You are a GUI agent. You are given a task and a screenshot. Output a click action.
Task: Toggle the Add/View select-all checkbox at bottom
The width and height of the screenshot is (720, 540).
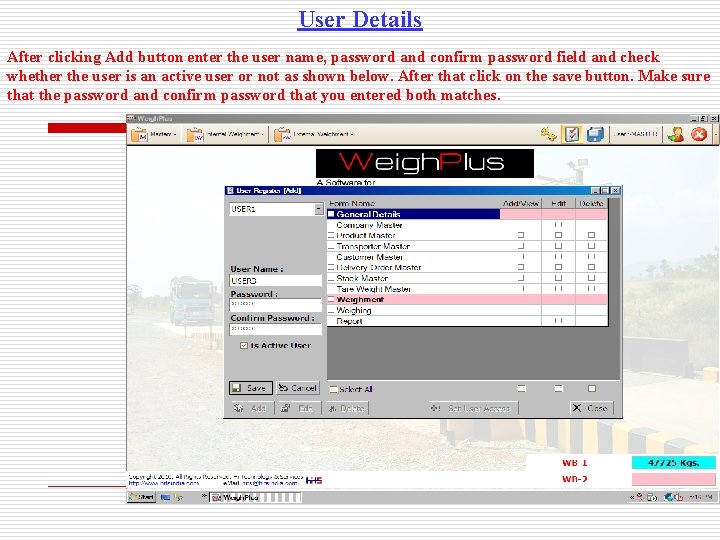[x=521, y=388]
